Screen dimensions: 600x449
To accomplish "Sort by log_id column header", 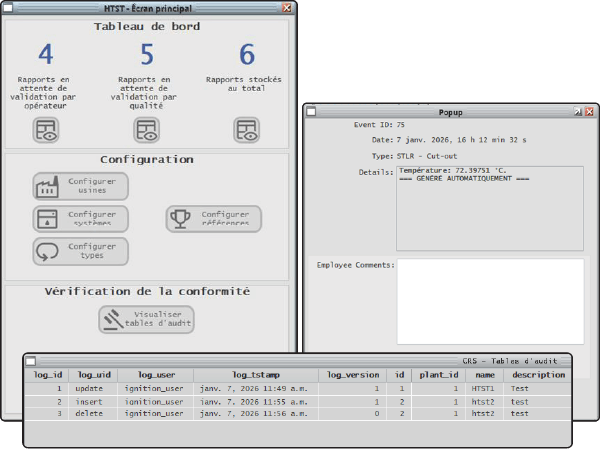I will coord(47,375).
